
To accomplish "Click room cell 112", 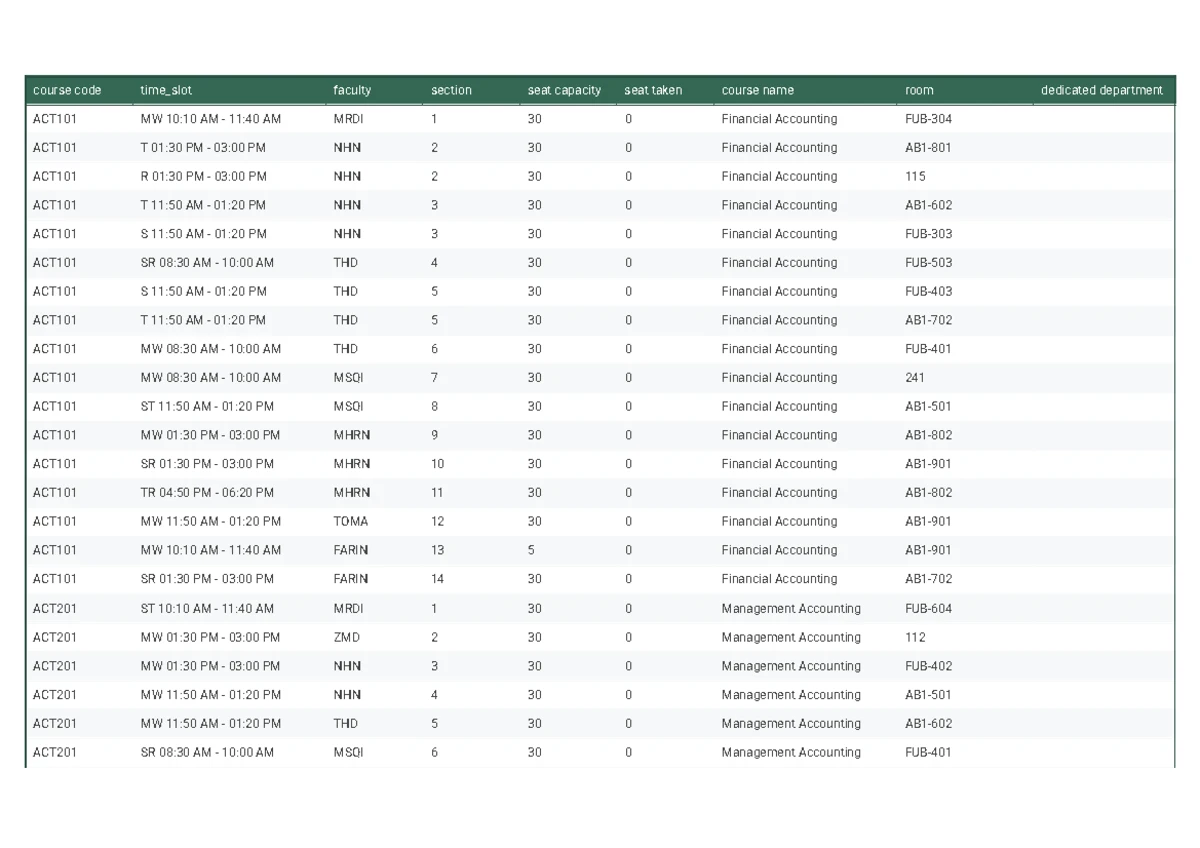I will point(915,638).
